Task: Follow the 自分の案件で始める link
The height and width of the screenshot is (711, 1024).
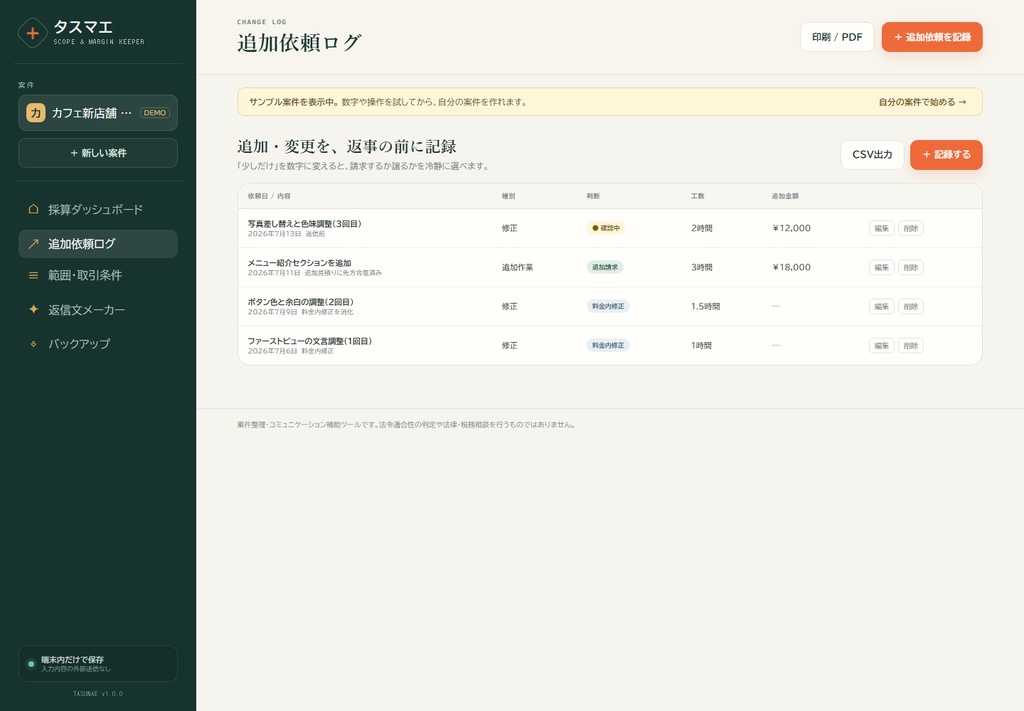Action: click(922, 102)
